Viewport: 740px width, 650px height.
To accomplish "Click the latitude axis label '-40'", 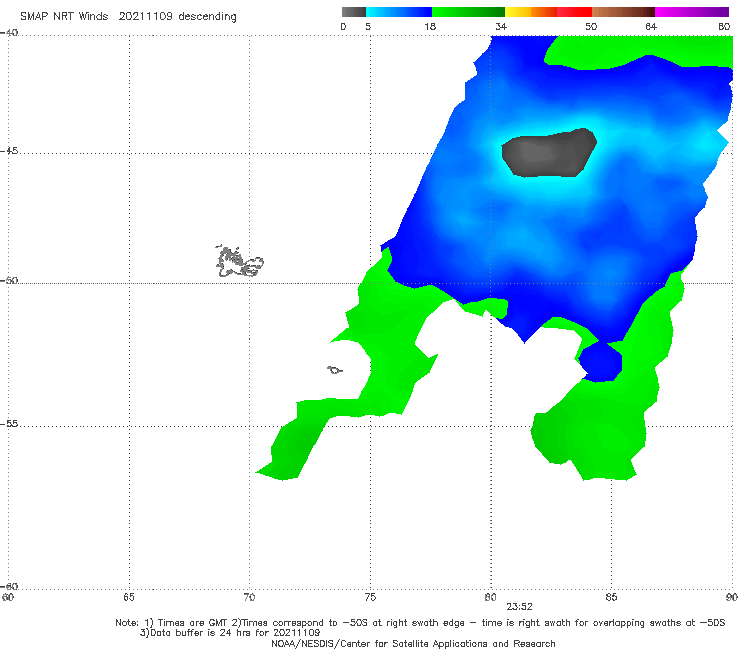I will (x=9, y=33).
